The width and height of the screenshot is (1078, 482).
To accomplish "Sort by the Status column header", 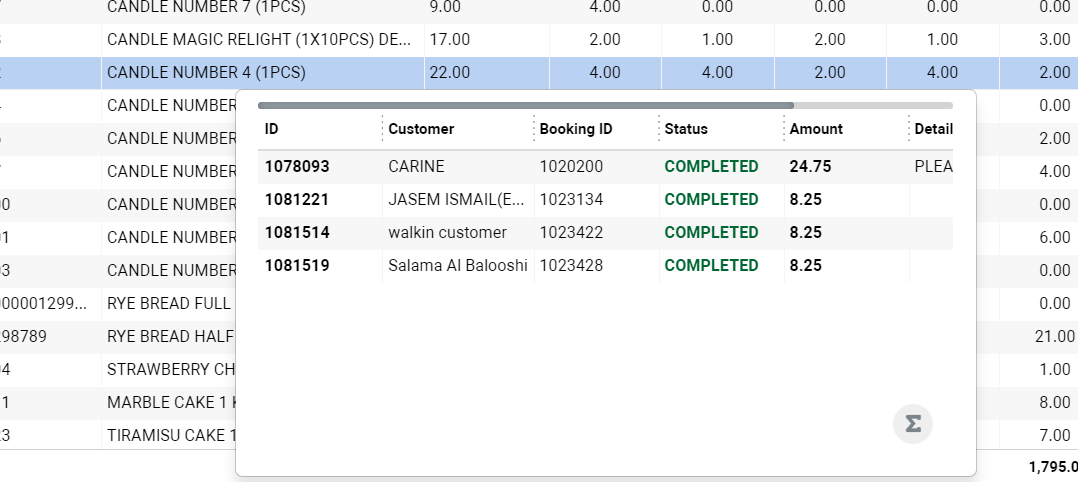I will pyautogui.click(x=686, y=129).
